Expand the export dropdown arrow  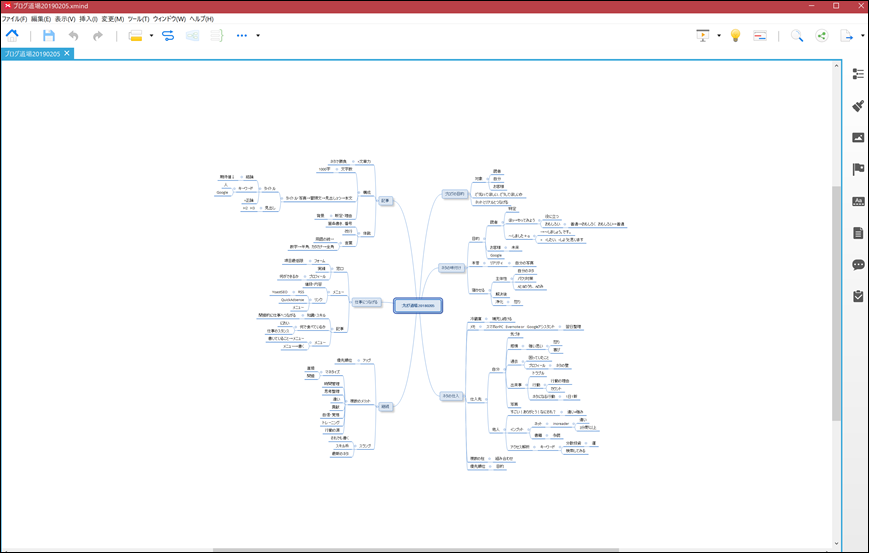(x=862, y=35)
